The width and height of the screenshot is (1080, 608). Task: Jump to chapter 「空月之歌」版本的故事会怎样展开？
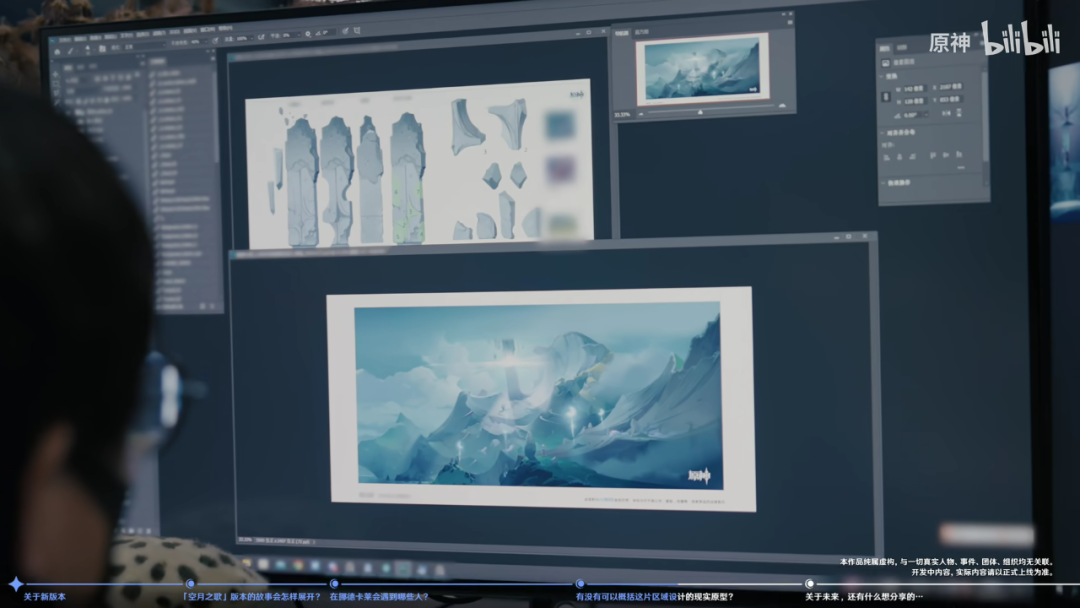(x=251, y=597)
